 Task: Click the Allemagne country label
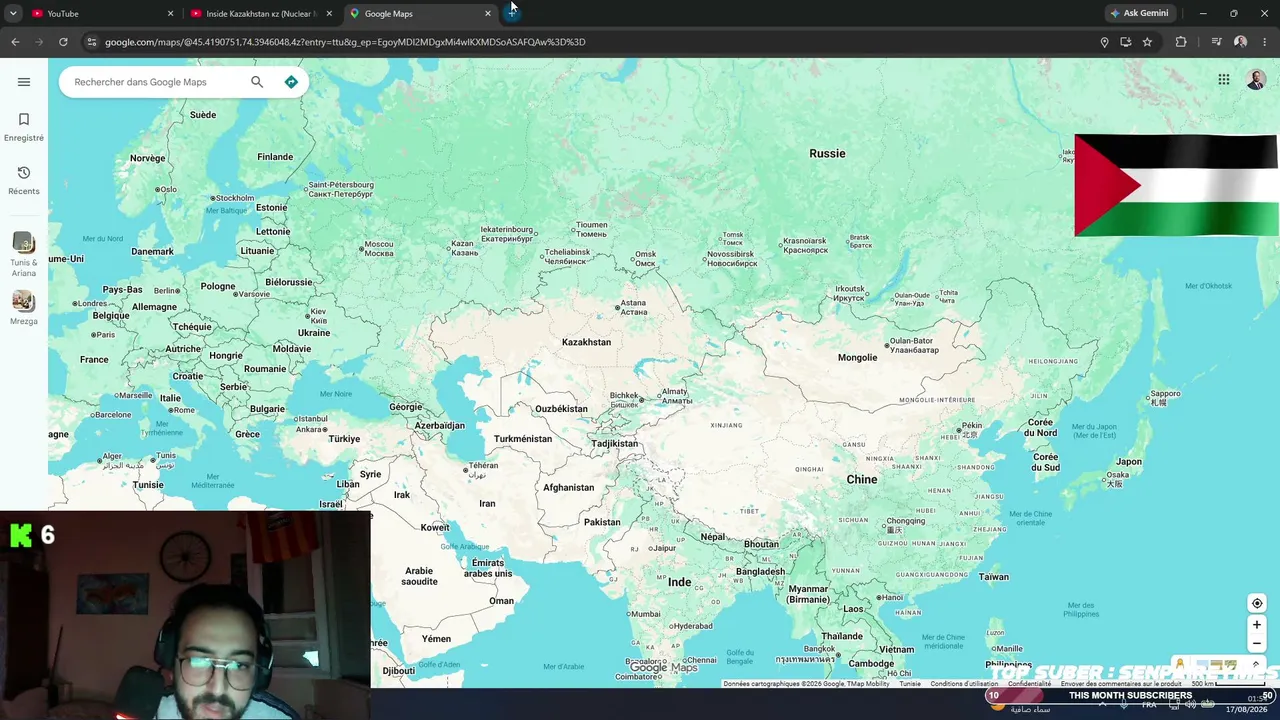(154, 307)
